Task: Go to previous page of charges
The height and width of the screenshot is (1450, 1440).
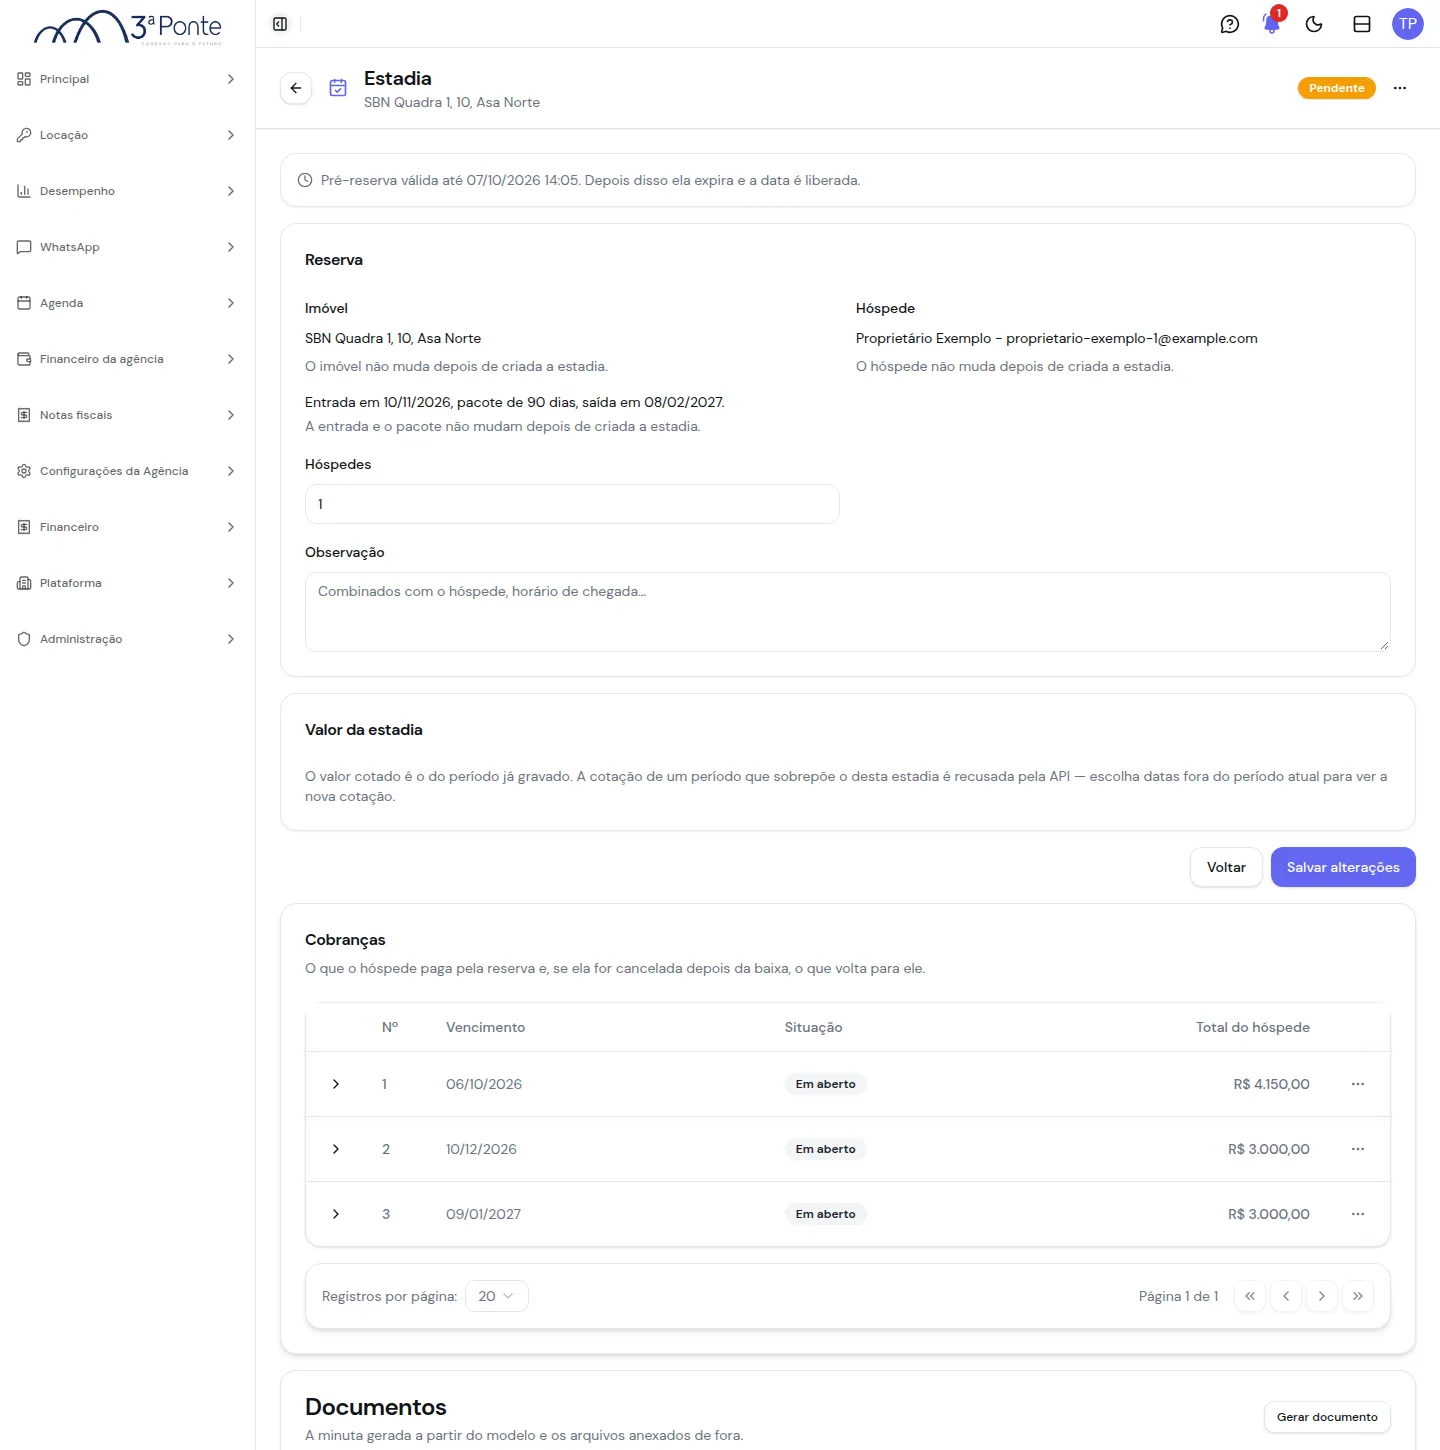Action: tap(1286, 1296)
